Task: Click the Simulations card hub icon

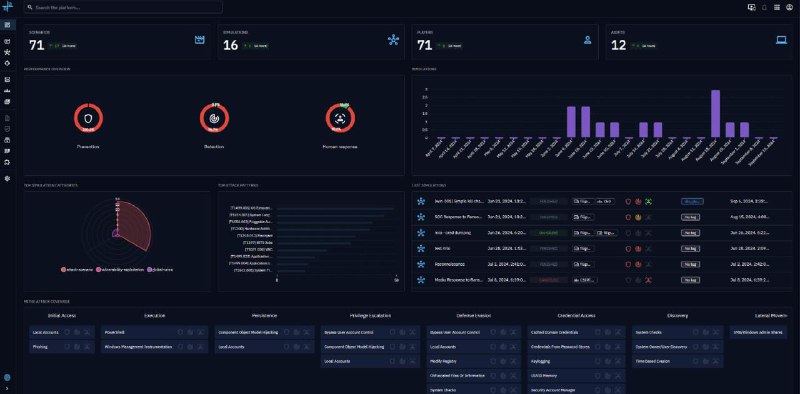Action: [x=393, y=40]
